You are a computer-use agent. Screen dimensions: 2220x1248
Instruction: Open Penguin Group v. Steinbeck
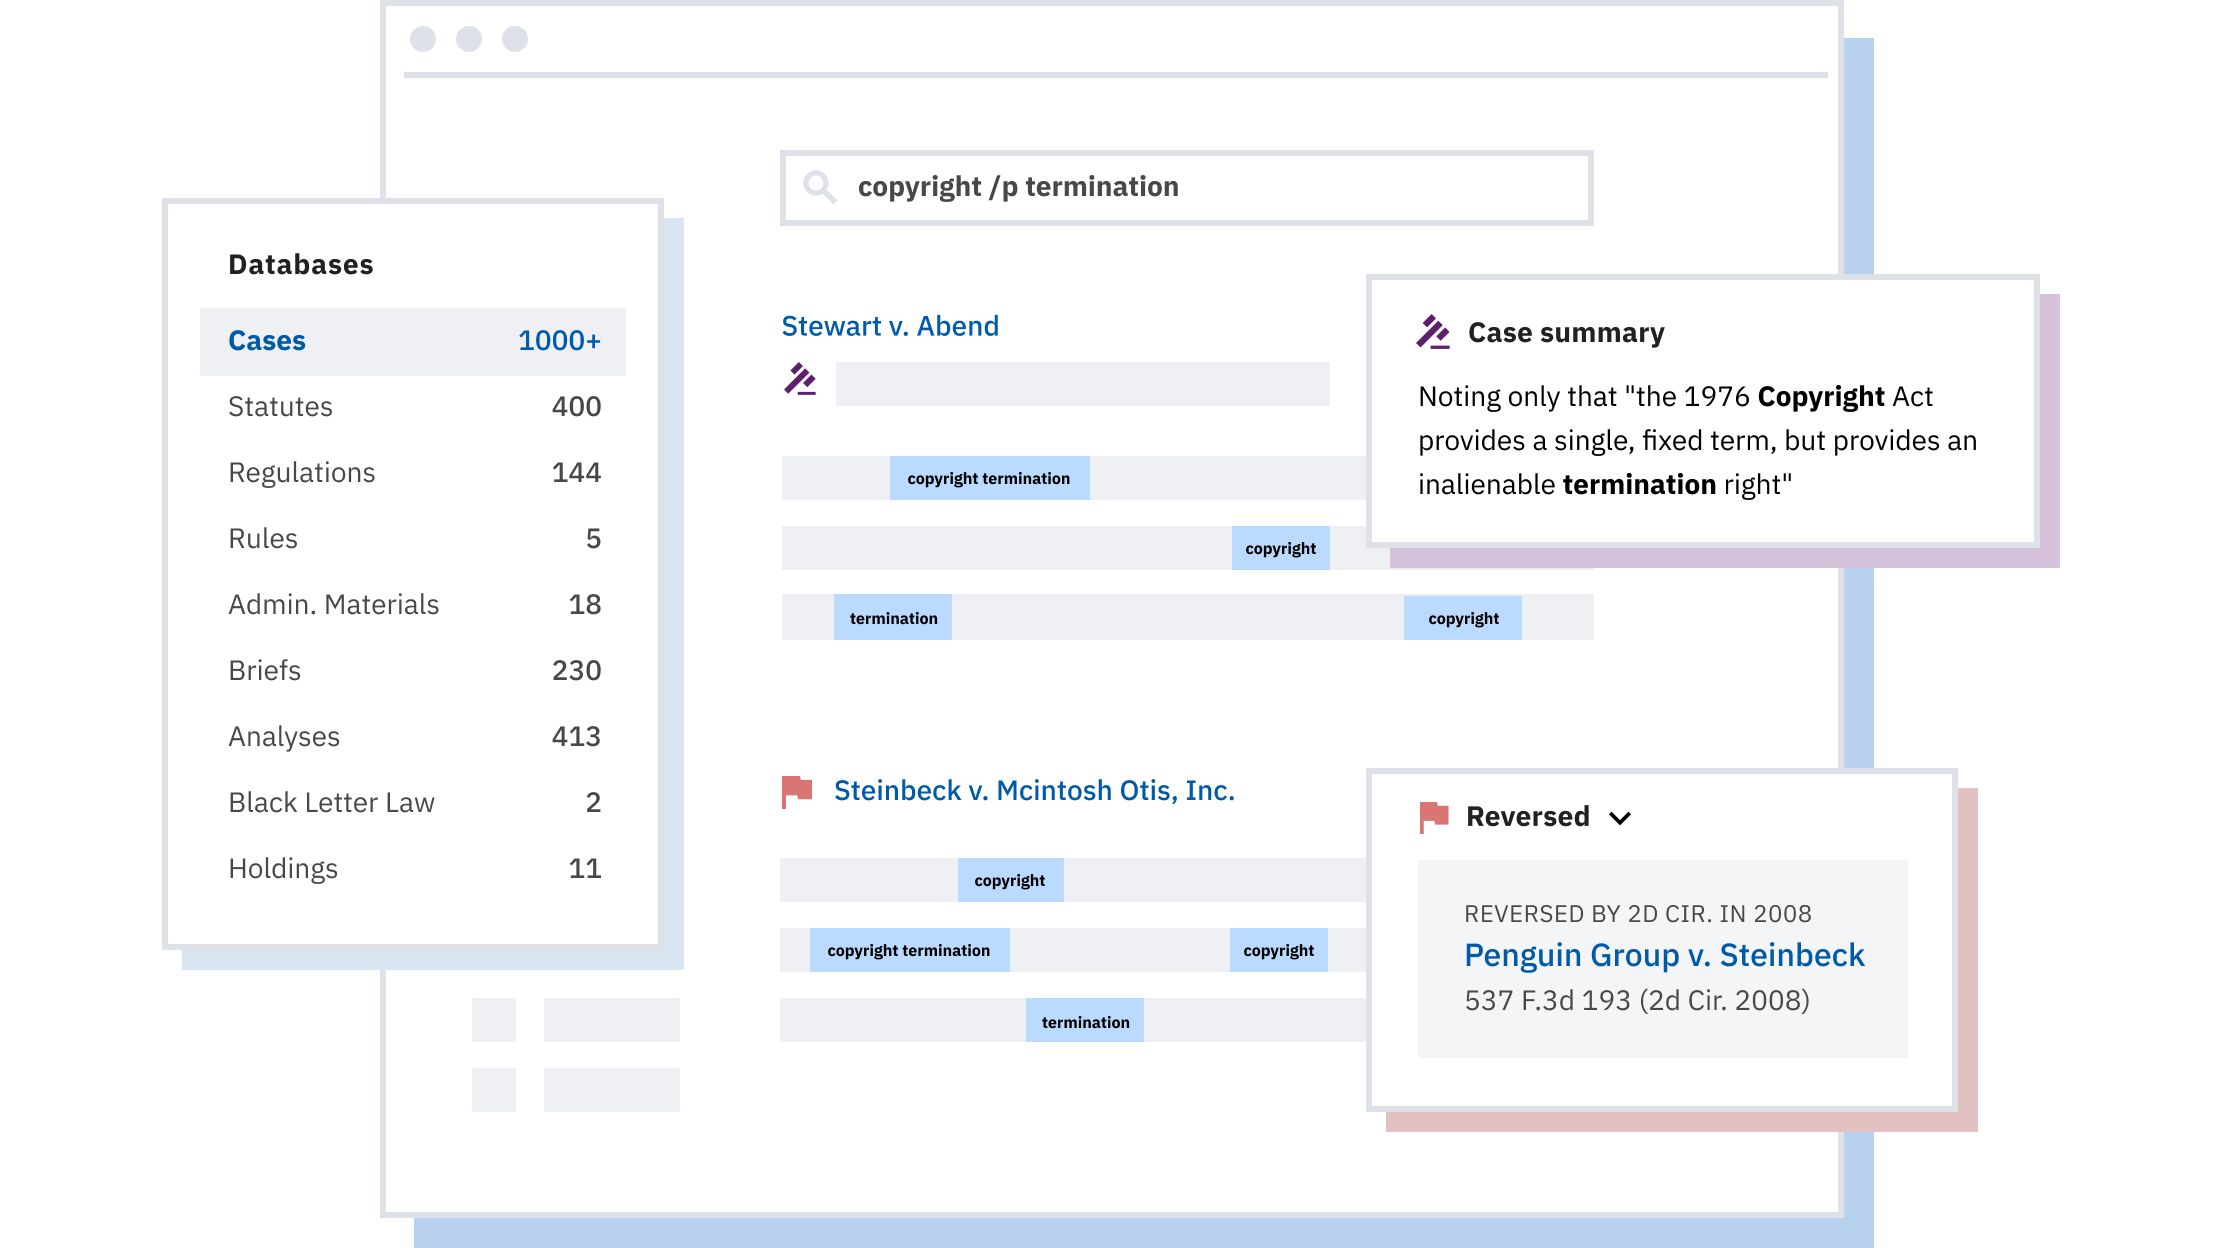[x=1663, y=954]
